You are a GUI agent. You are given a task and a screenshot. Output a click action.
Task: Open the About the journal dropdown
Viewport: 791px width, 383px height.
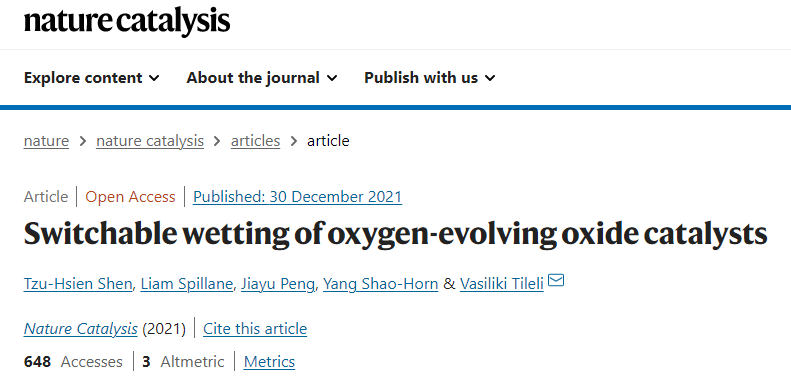[x=262, y=78]
